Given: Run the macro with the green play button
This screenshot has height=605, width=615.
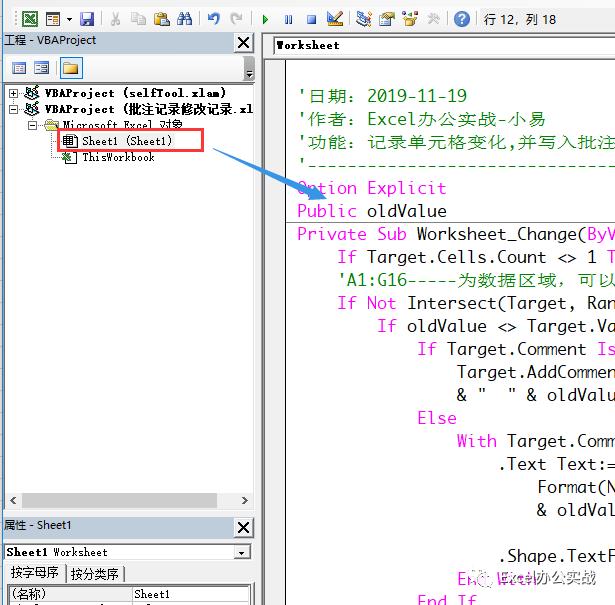Looking at the screenshot, I should tap(265, 18).
